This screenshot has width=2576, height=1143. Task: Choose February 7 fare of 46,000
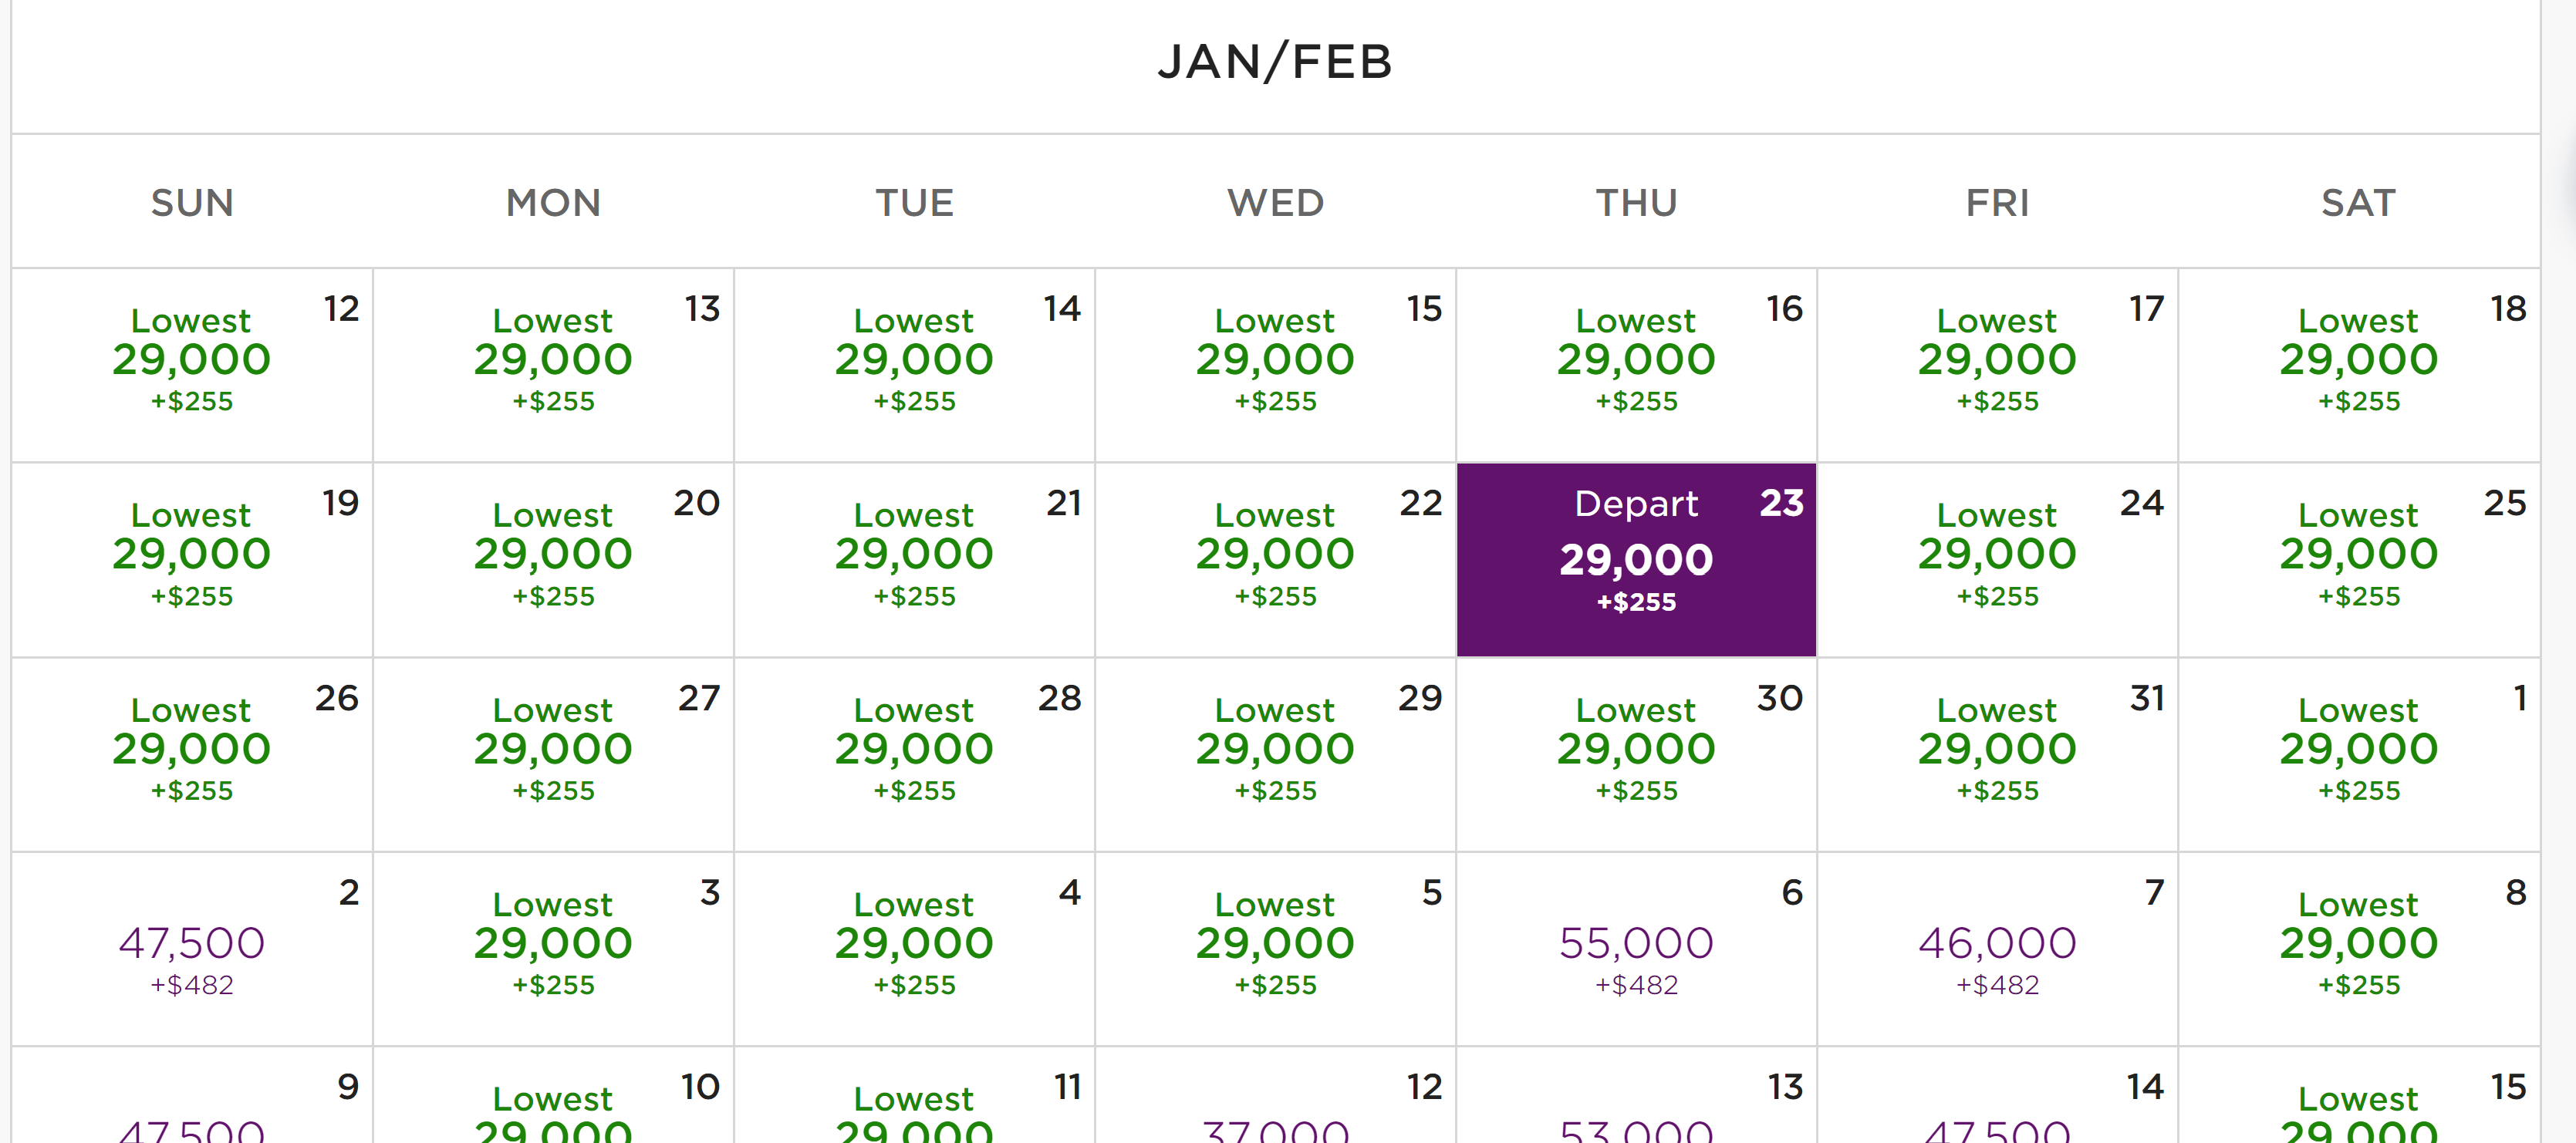tap(1997, 945)
